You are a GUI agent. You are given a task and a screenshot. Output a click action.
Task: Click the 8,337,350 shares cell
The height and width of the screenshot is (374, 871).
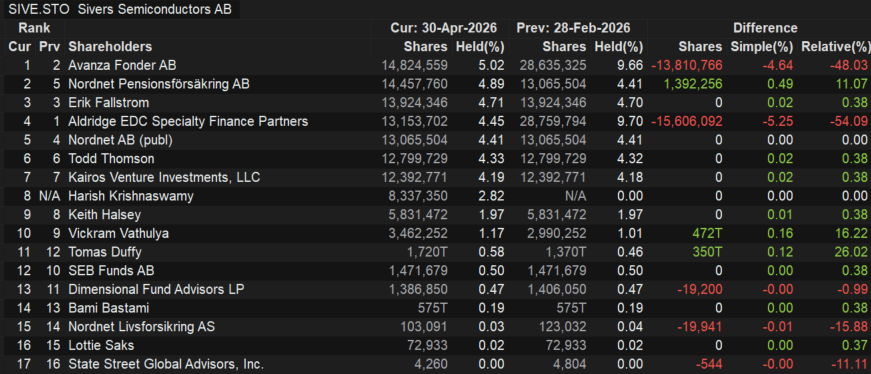(418, 196)
